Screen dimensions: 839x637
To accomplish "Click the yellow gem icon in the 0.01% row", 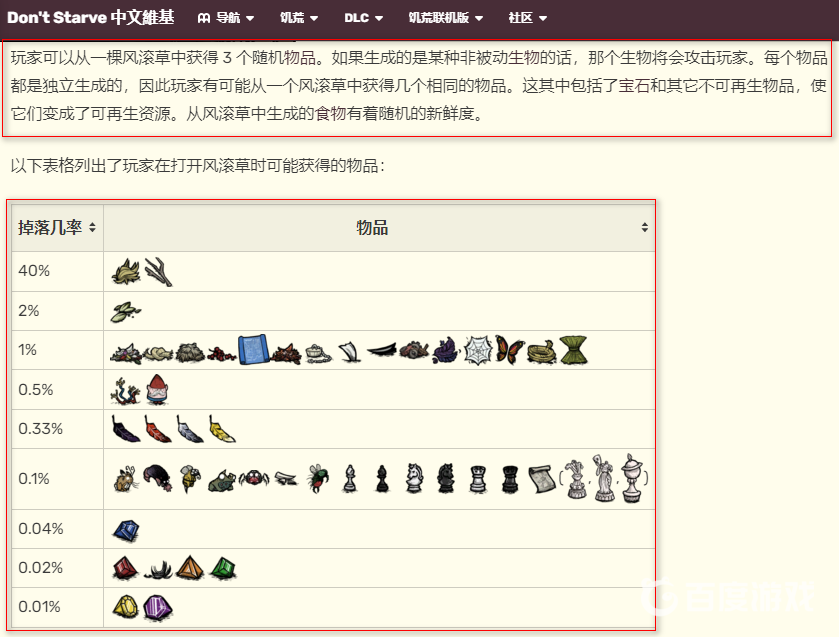I will pyautogui.click(x=126, y=608).
